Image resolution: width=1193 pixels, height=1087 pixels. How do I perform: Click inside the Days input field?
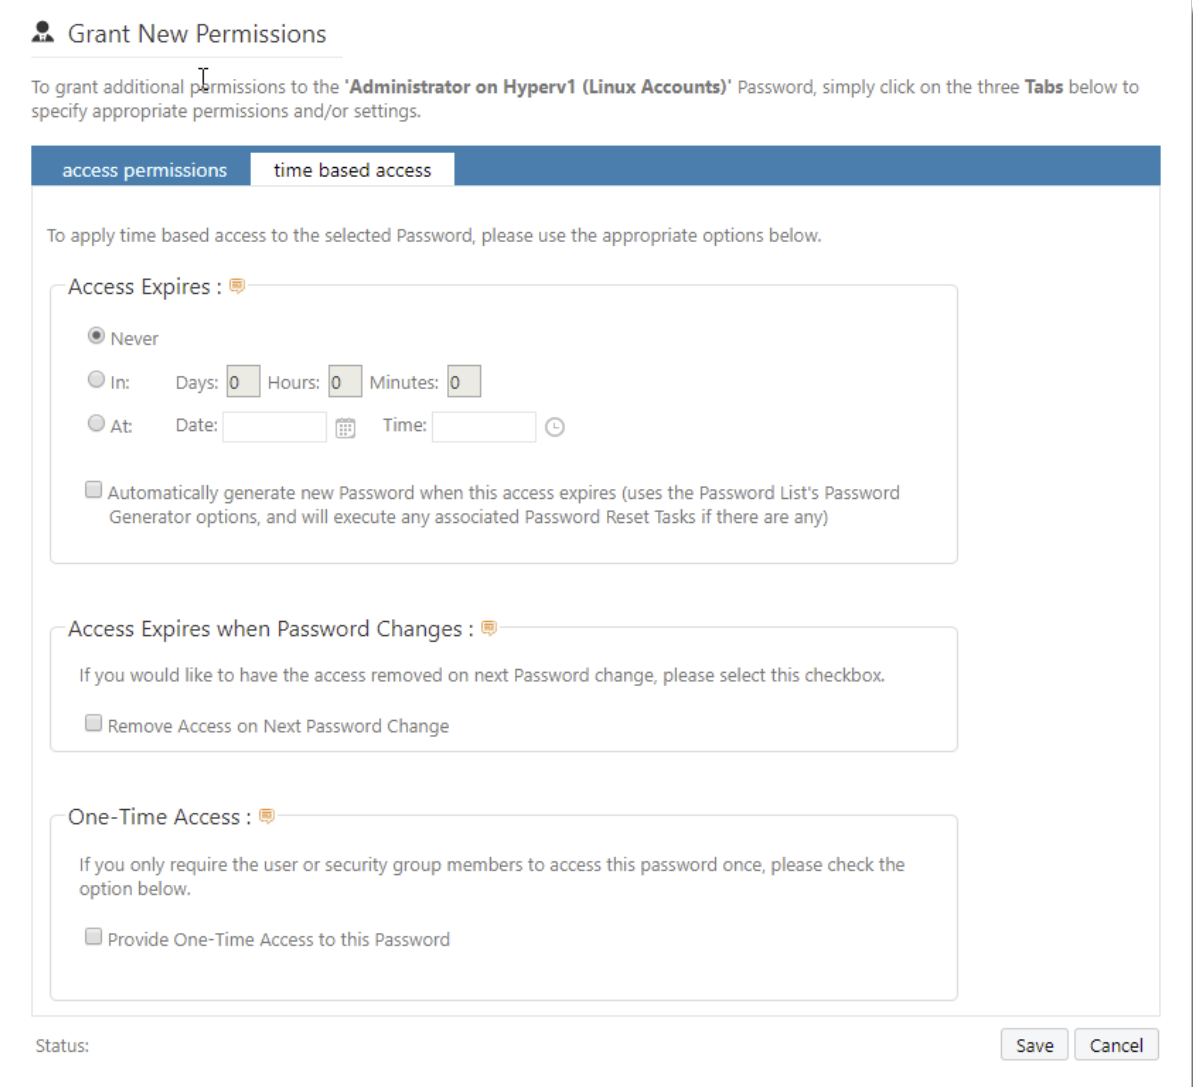pos(243,380)
